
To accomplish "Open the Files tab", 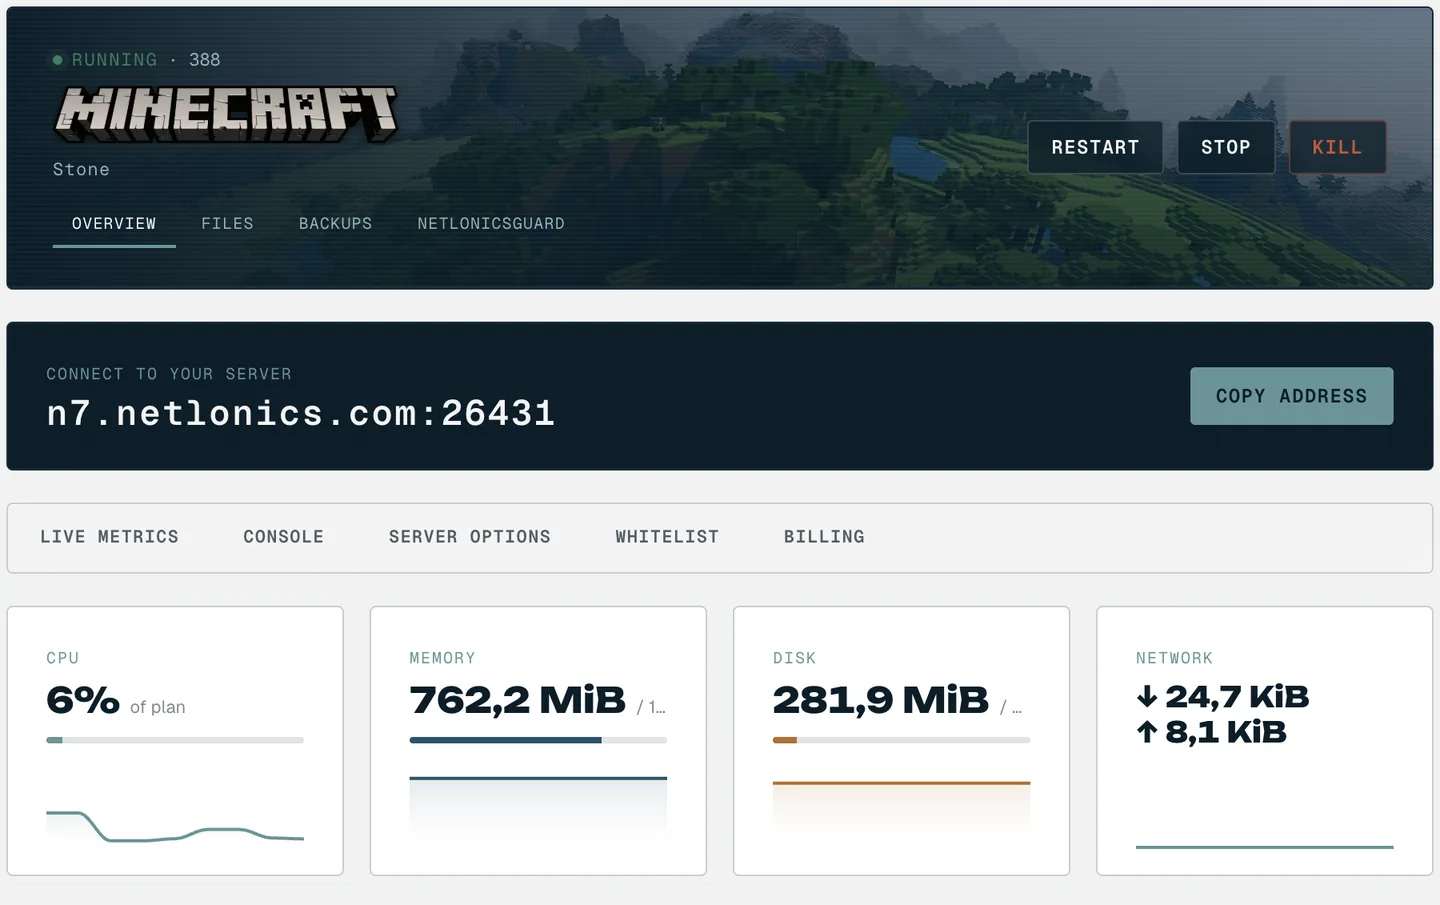I will point(227,224).
